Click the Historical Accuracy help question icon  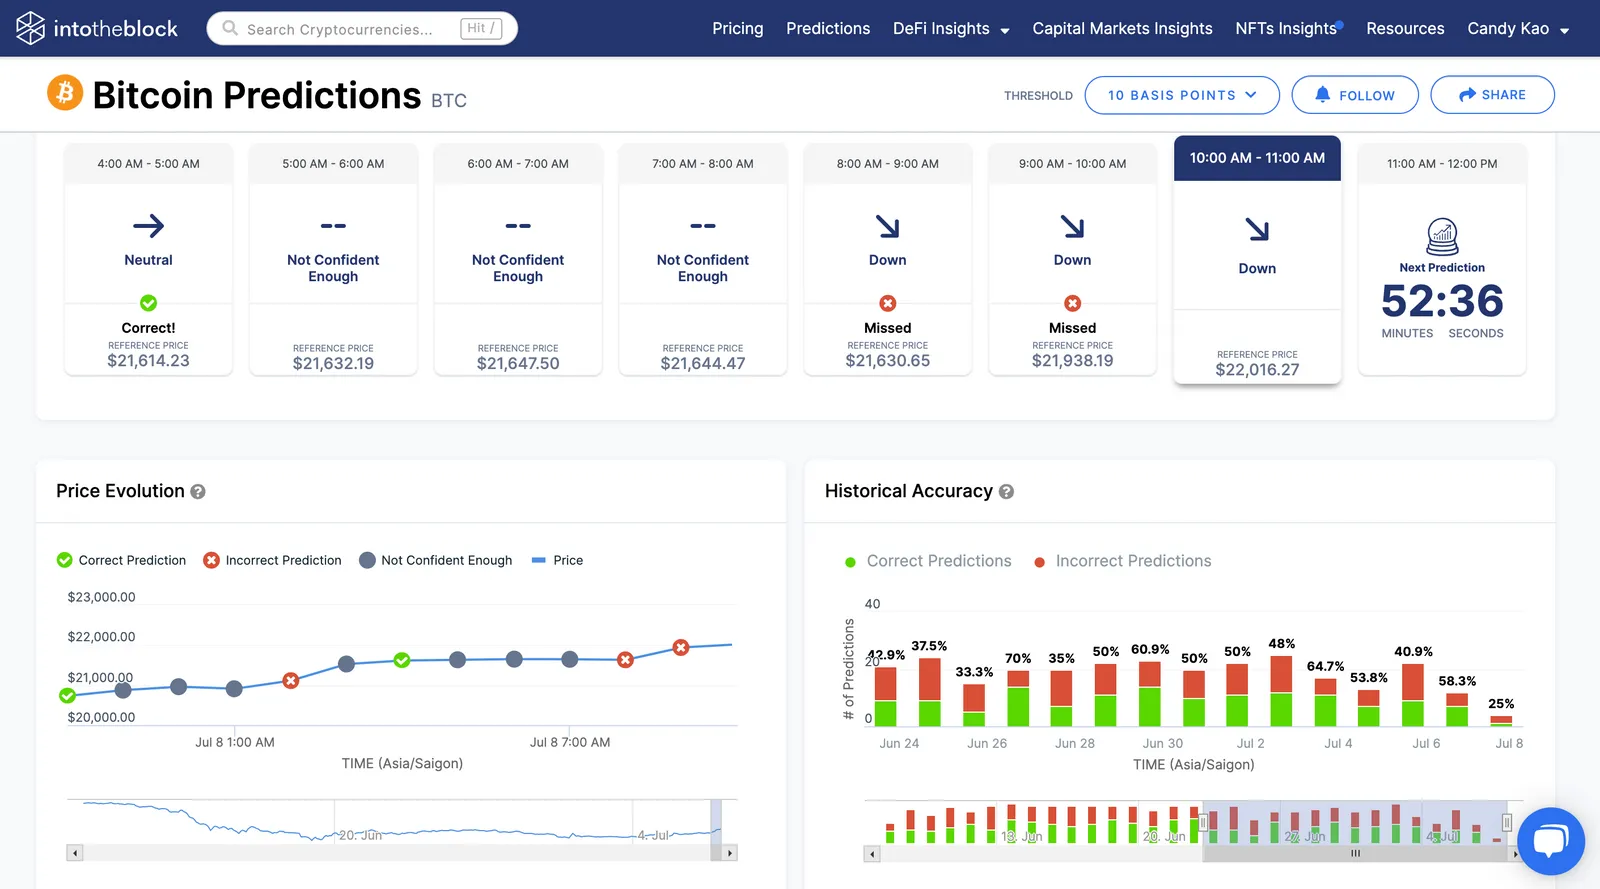tap(1006, 492)
